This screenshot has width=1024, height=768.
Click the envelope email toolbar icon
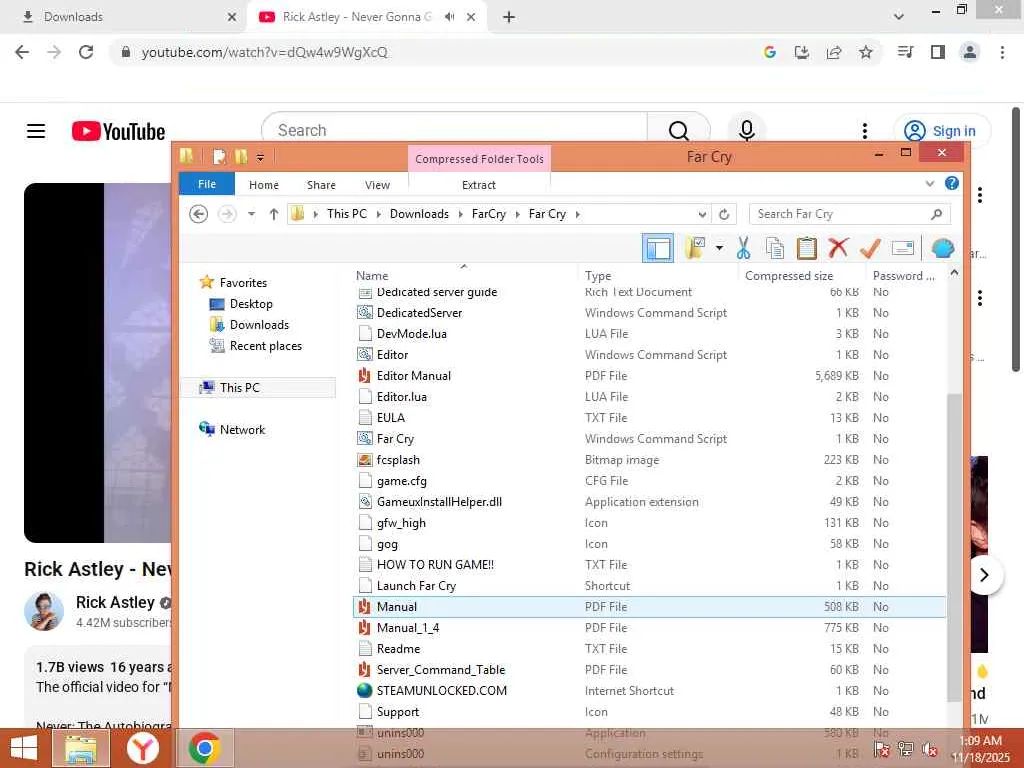[902, 248]
